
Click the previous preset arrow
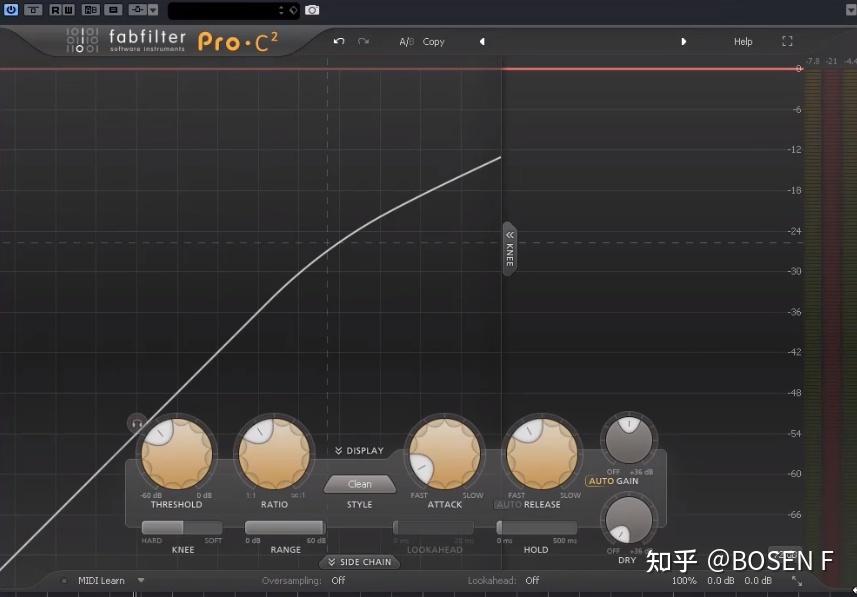482,41
